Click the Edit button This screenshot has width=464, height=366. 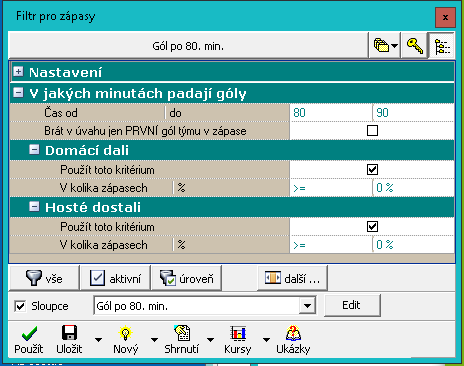(352, 305)
